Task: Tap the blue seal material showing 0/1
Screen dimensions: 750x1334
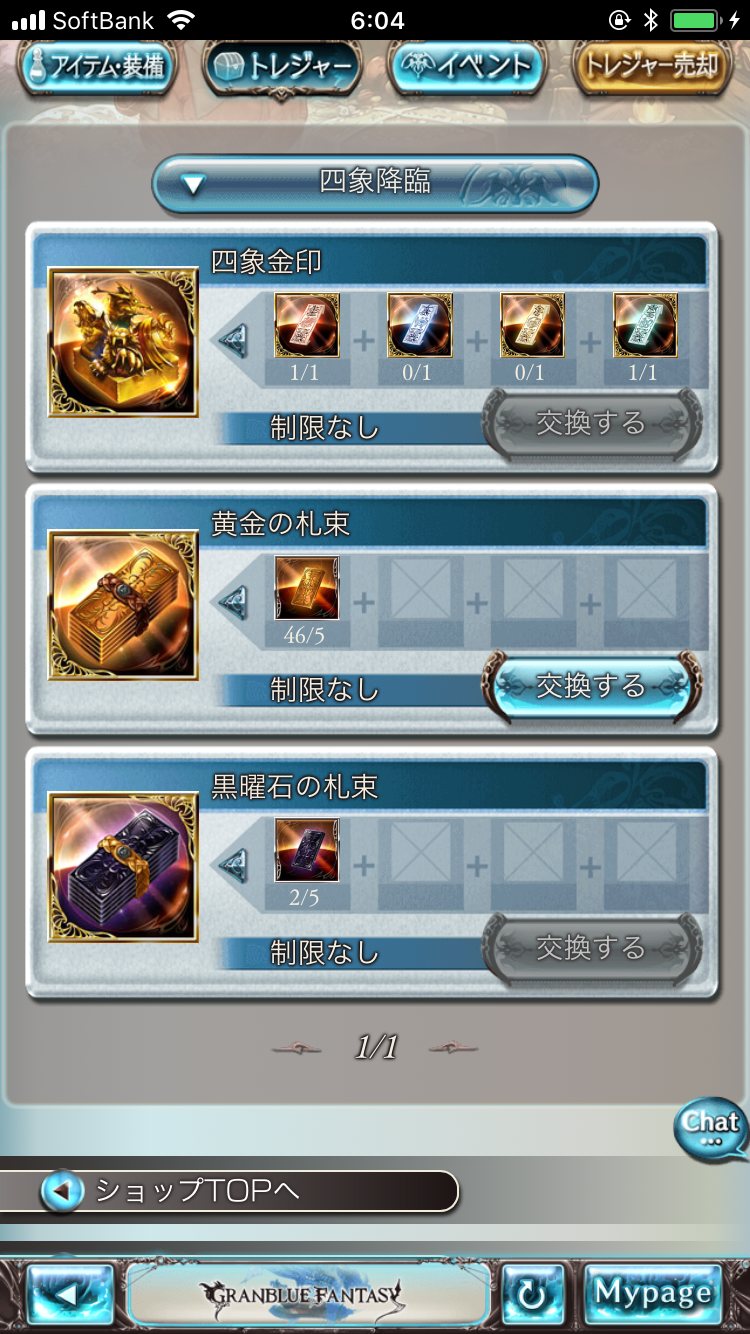Action: pos(420,326)
